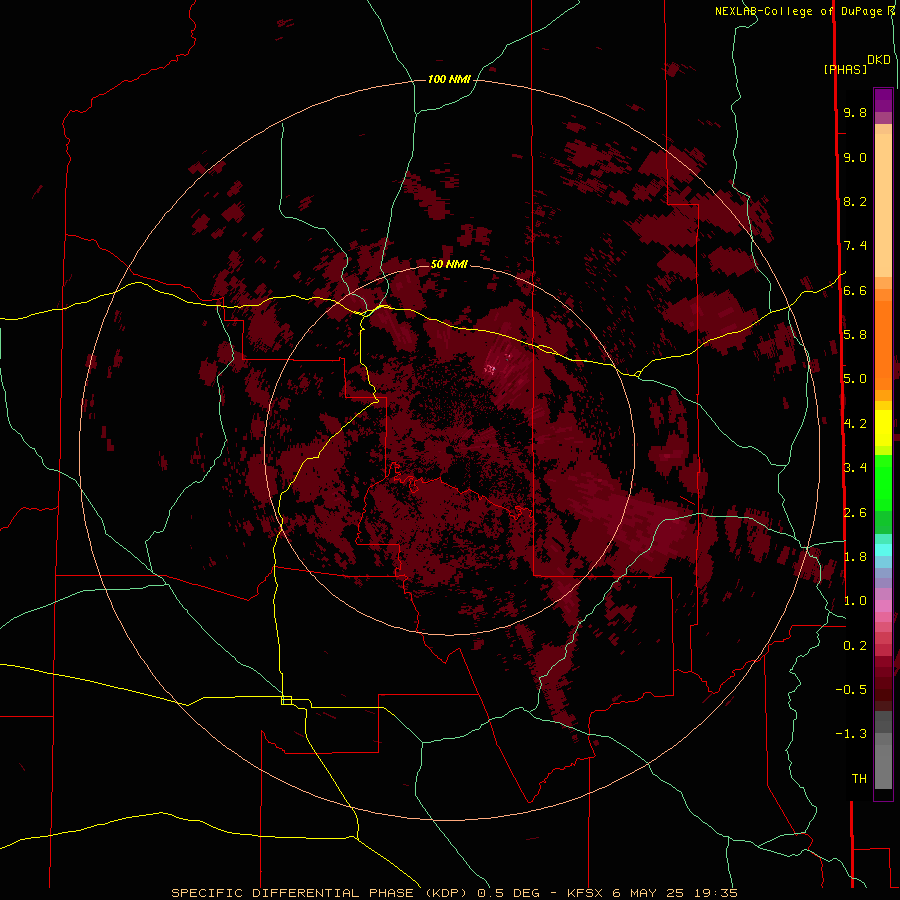Click the yellow square highway junction marker
The image size is (900, 900).
(286, 700)
